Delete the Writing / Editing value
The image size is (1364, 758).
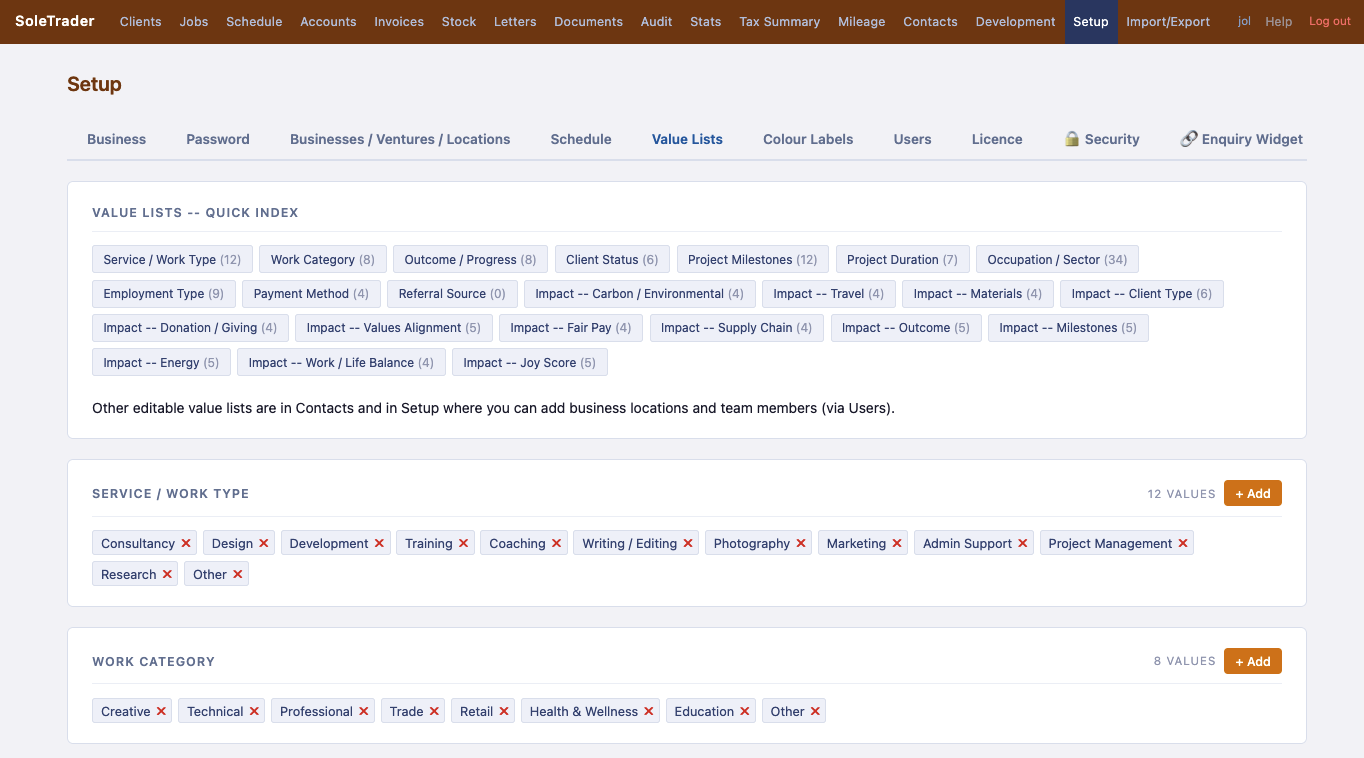(x=688, y=544)
